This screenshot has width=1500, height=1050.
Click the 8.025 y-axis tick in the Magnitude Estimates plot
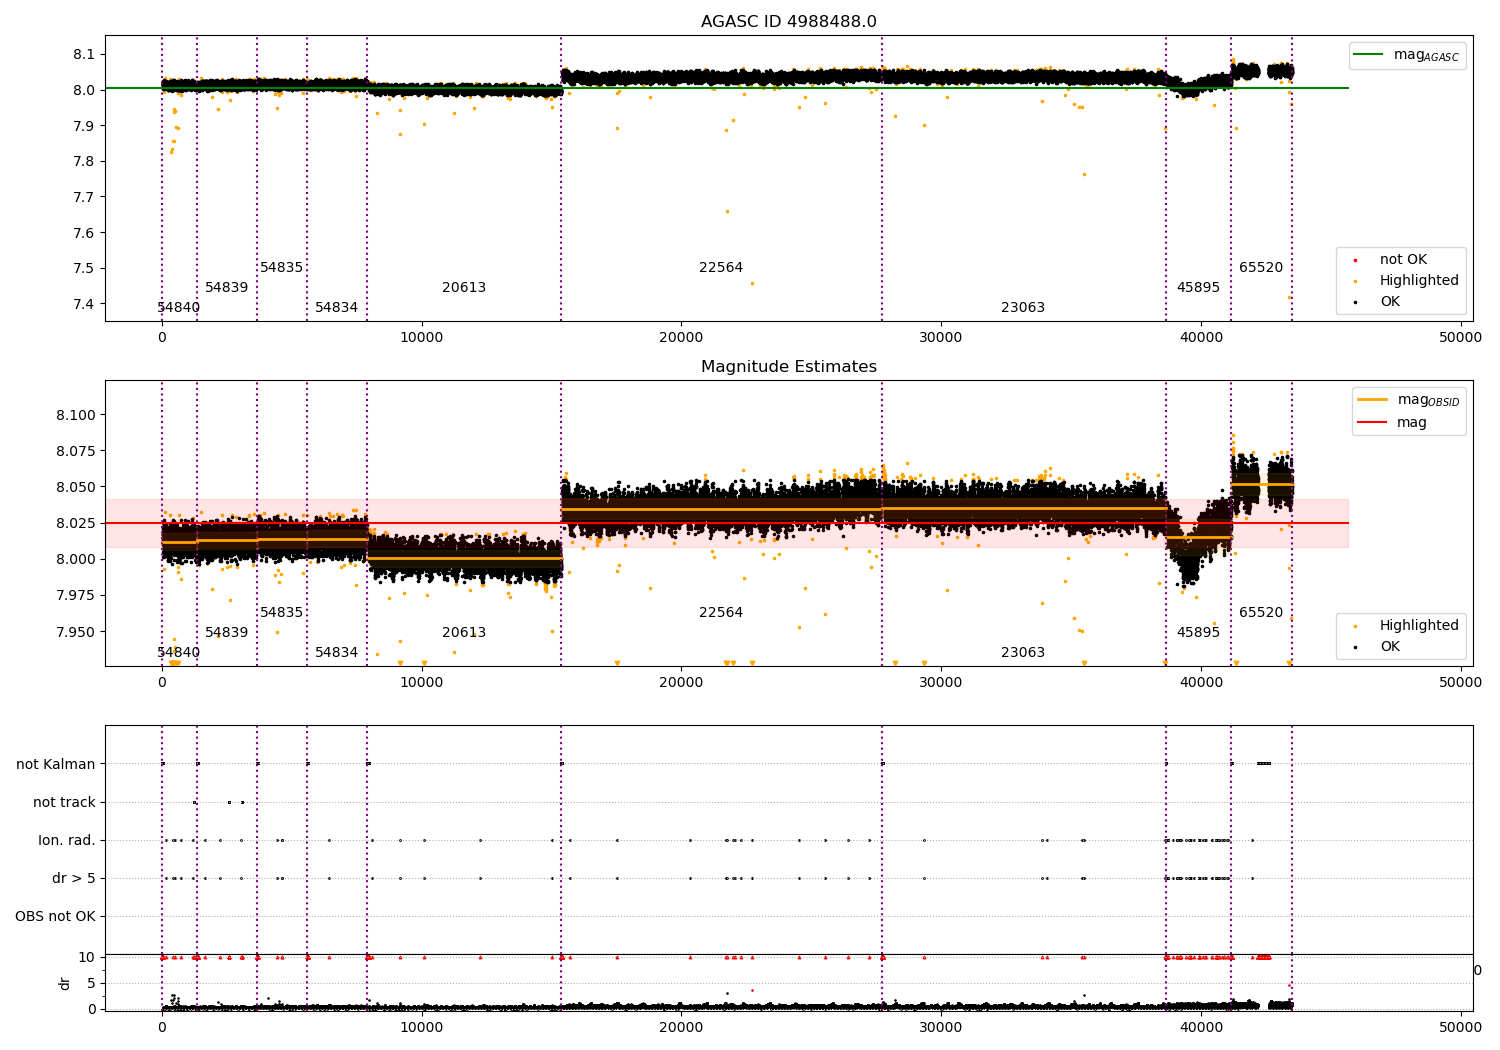click(x=75, y=524)
